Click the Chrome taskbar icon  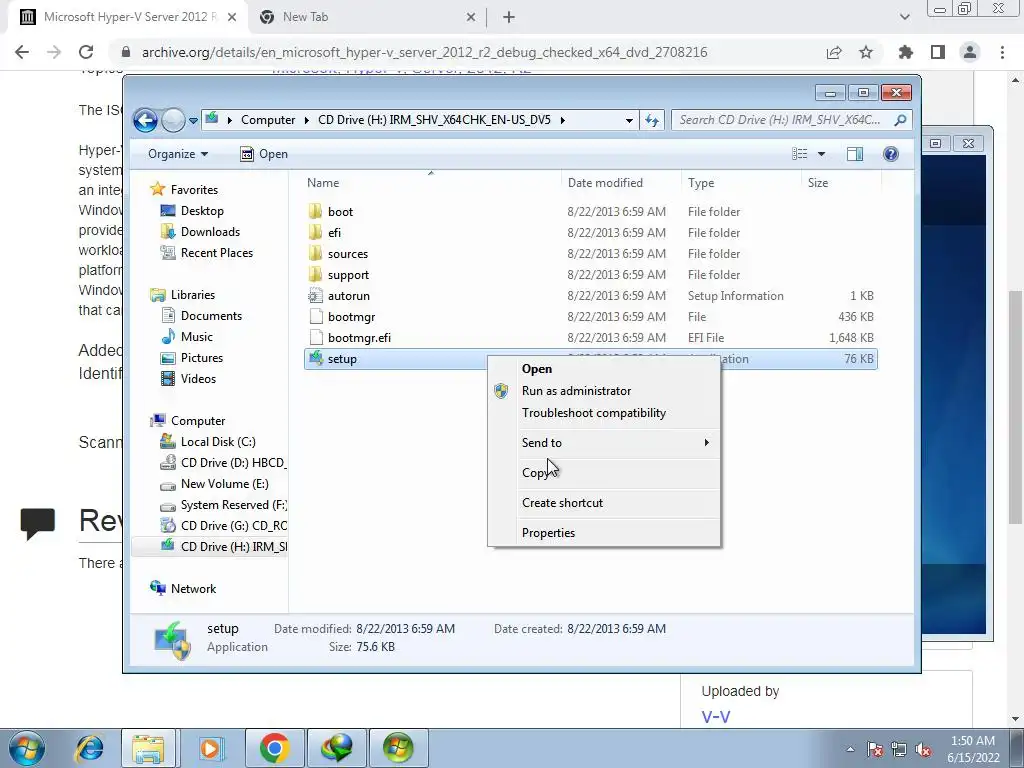pos(274,748)
